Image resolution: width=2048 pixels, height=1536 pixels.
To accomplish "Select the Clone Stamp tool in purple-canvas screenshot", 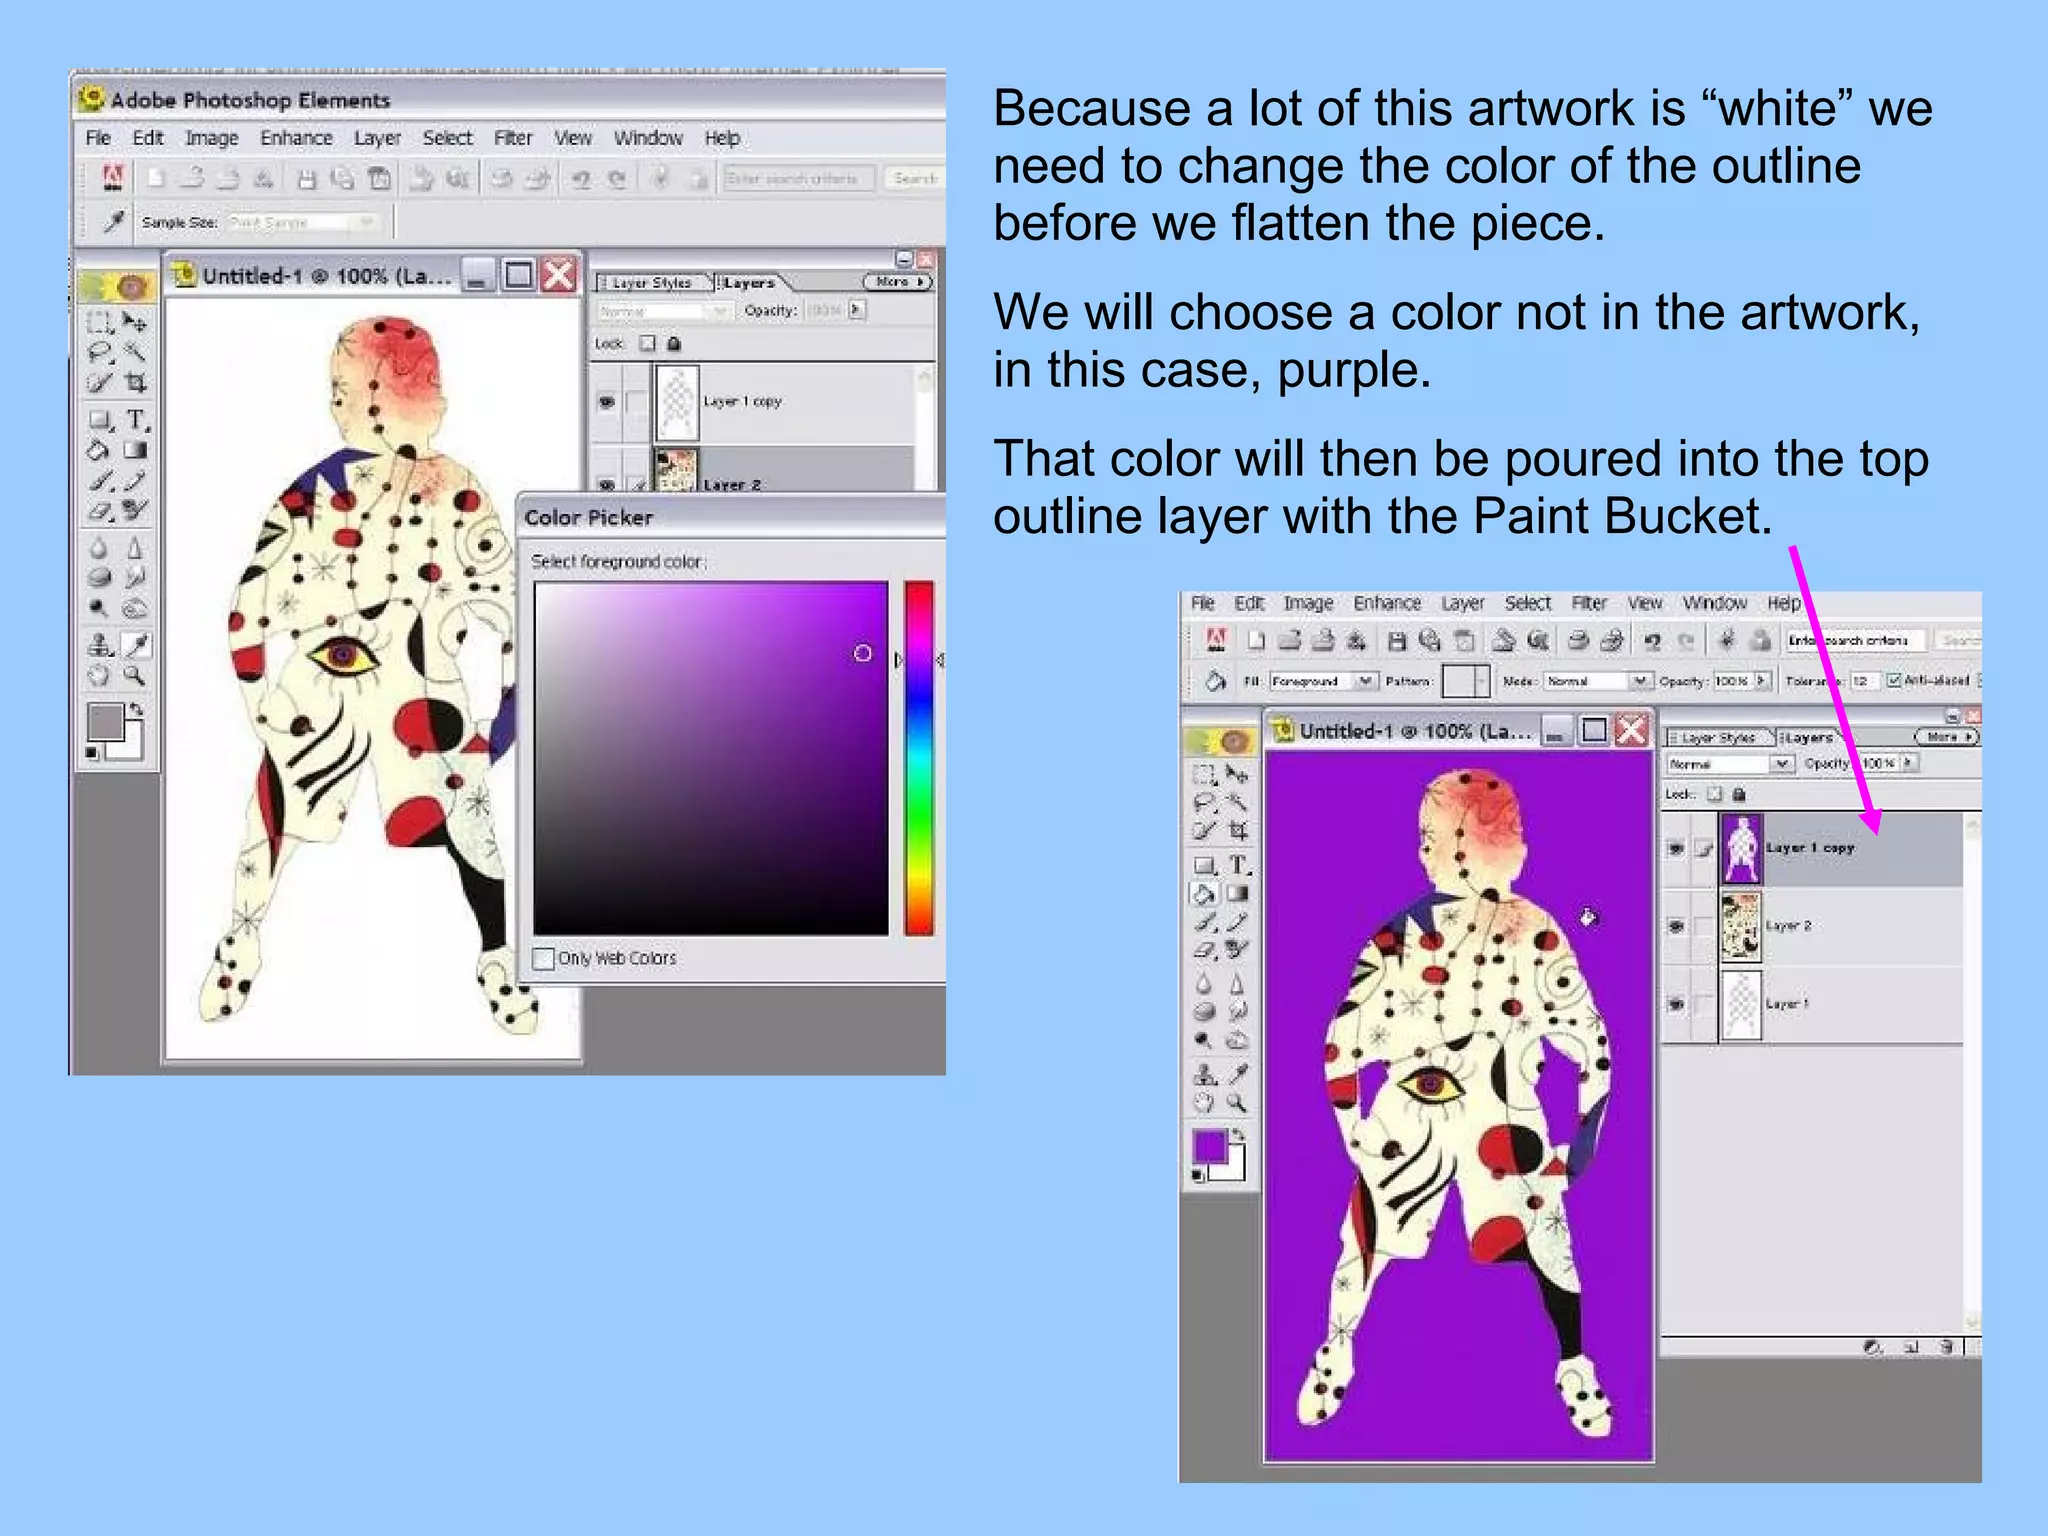I will click(1205, 1074).
